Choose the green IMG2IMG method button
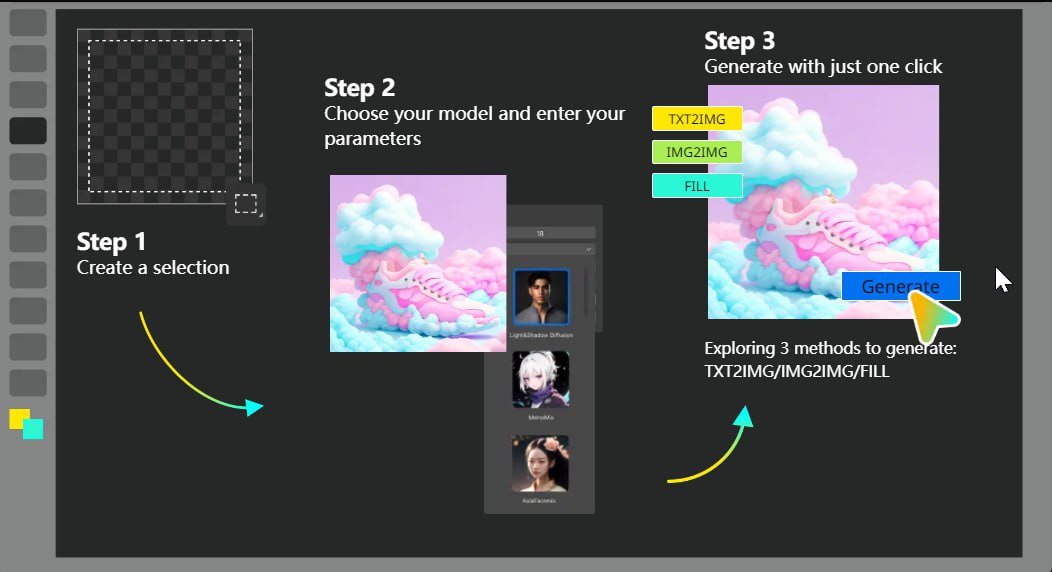The image size is (1052, 572). (696, 152)
